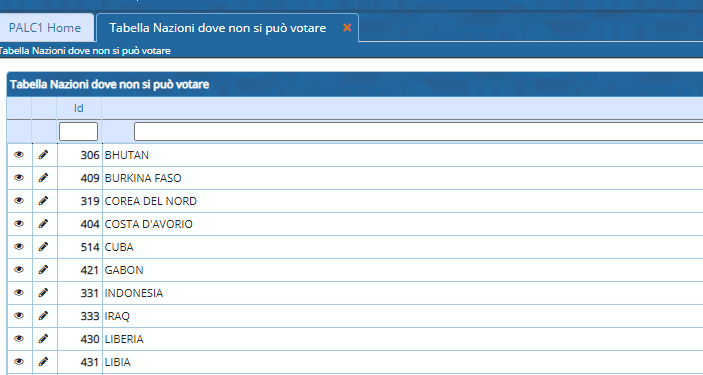
Task: Edit the GABON row pencil icon
Action: (43, 270)
